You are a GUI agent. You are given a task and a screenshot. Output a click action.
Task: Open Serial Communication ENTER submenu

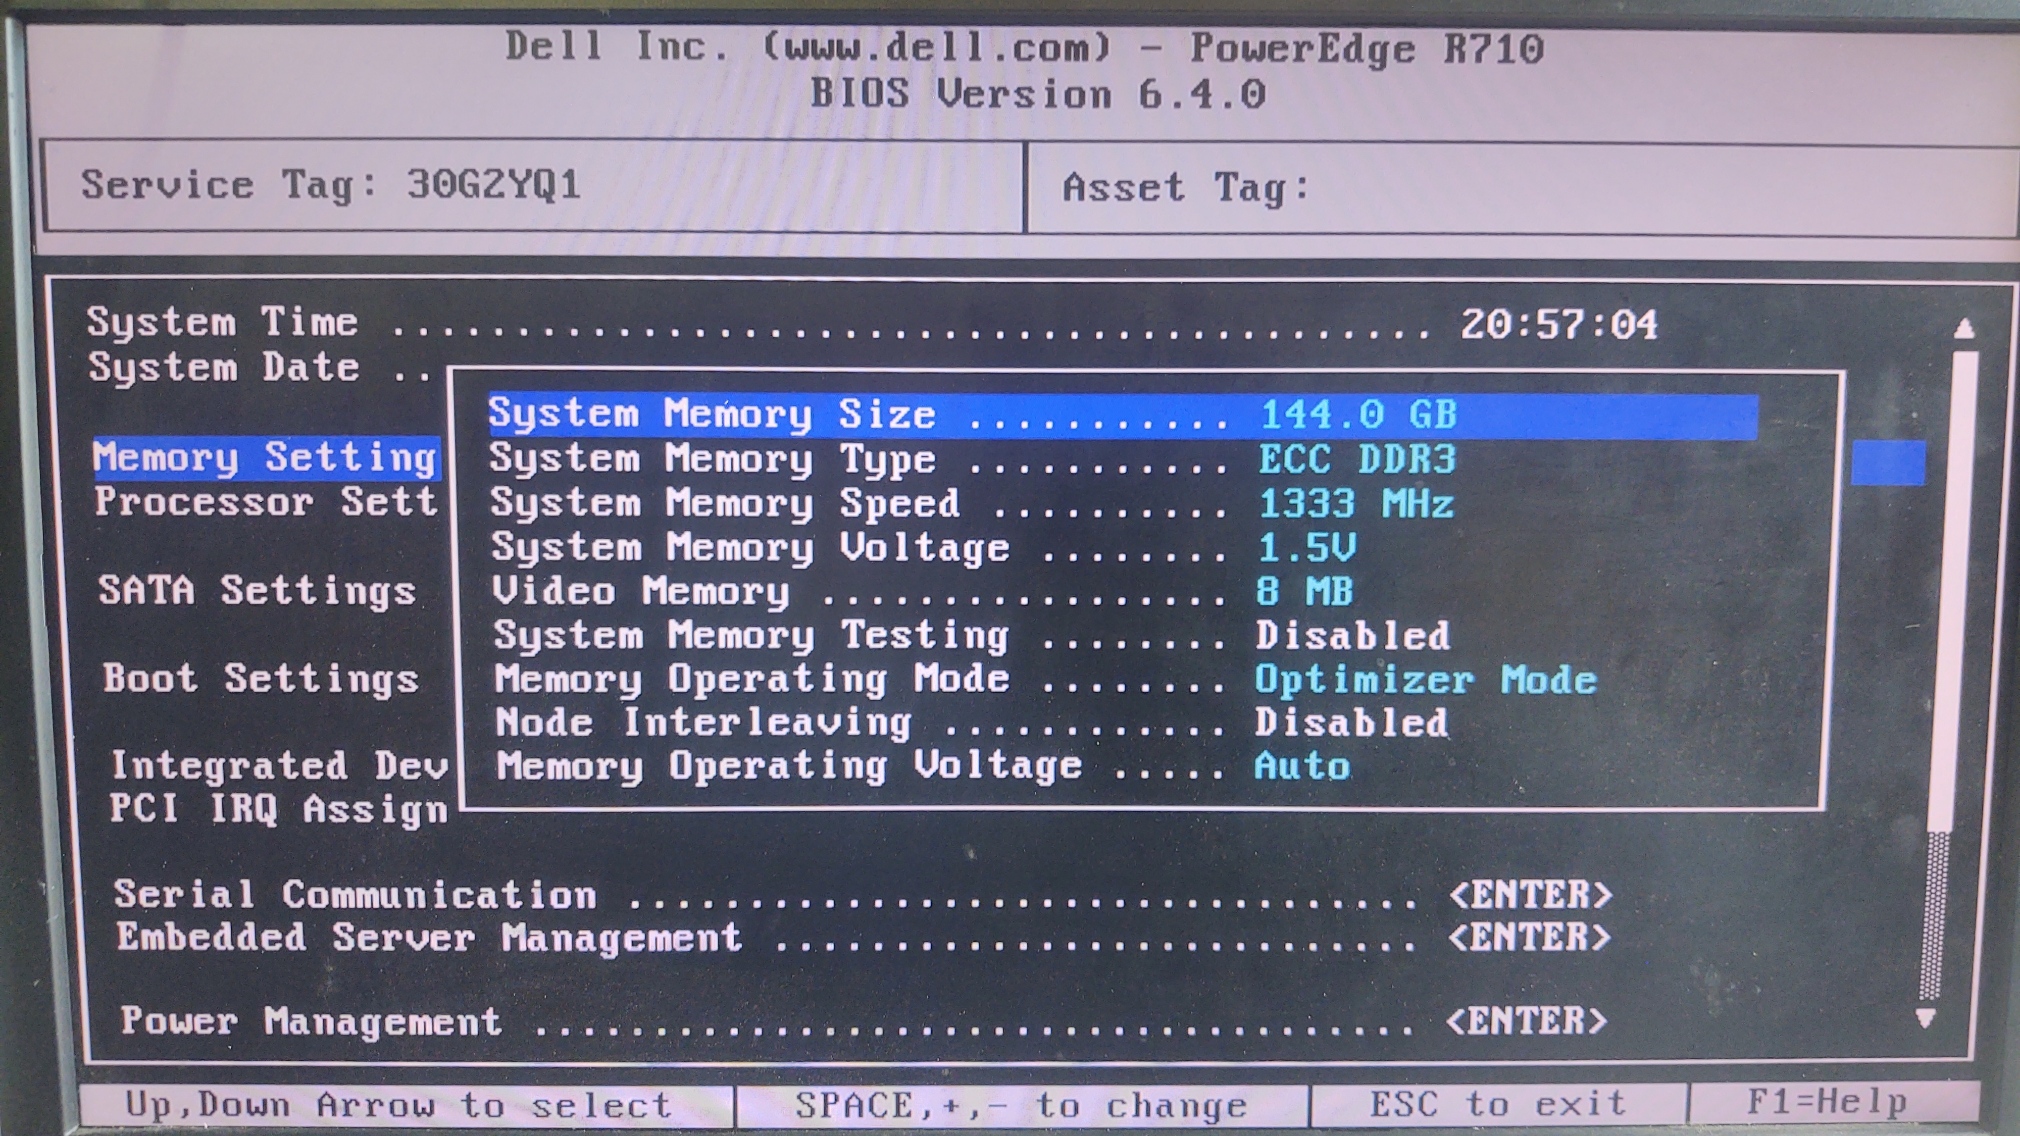(1530, 895)
